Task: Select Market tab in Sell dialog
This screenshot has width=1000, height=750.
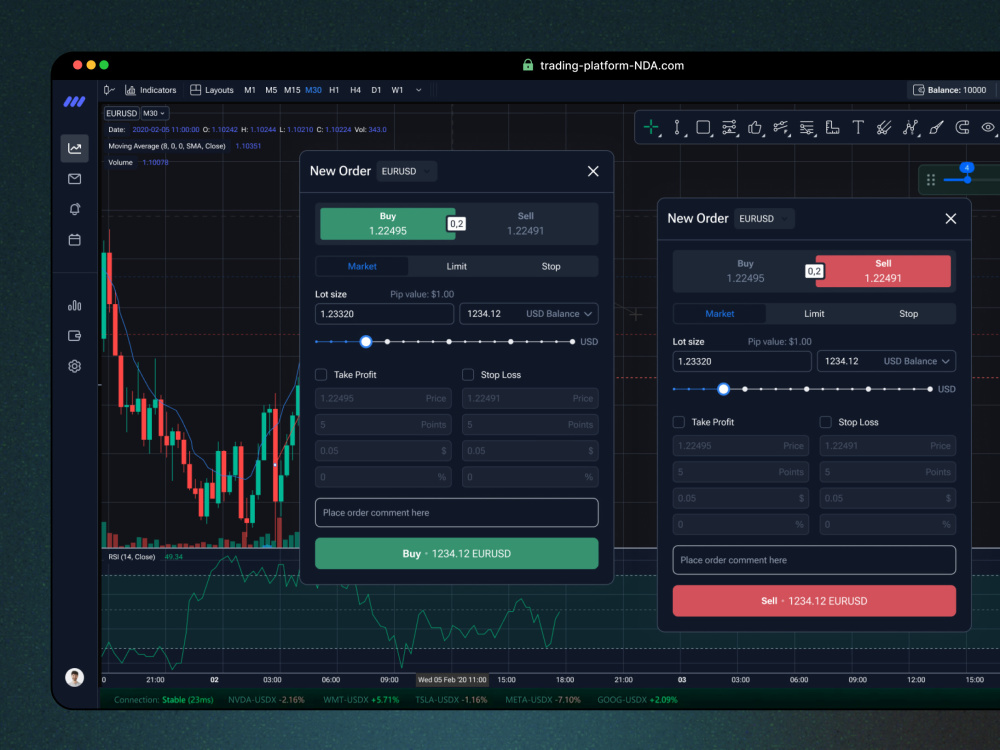Action: pyautogui.click(x=719, y=314)
